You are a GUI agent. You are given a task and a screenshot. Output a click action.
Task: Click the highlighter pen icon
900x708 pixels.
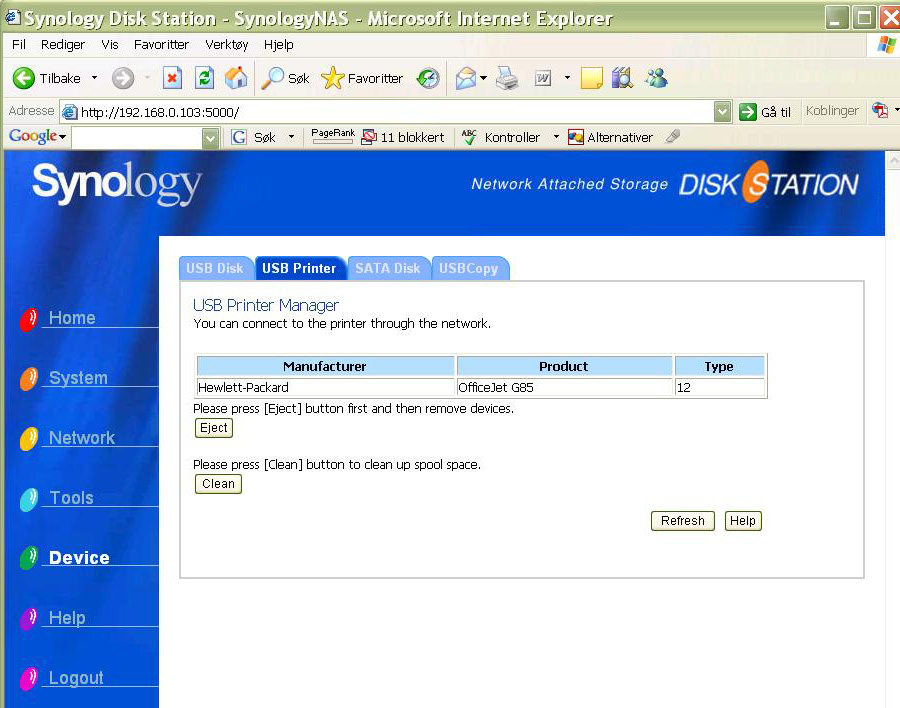pos(673,137)
